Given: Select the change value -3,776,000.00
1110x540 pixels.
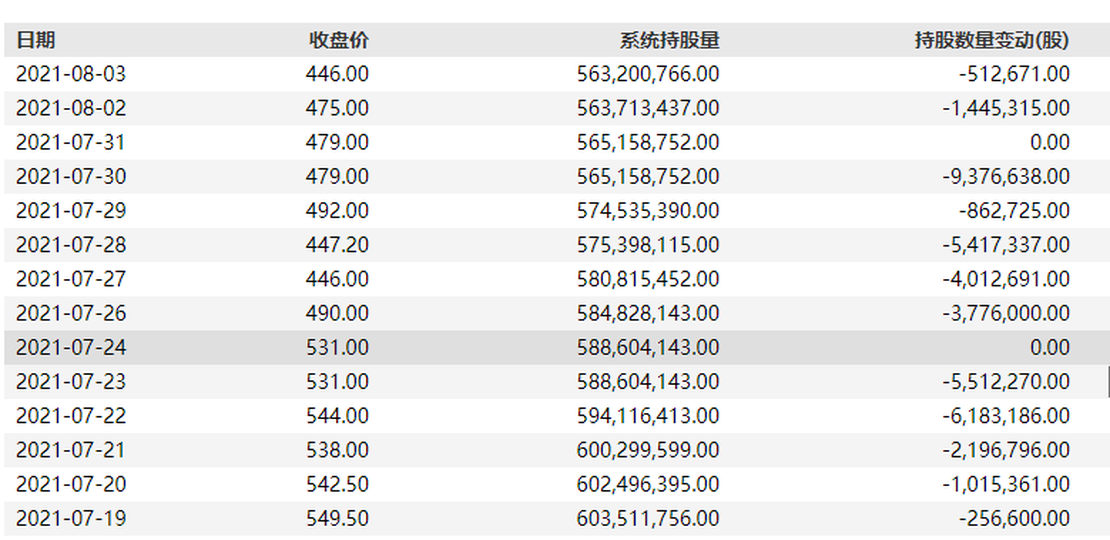Looking at the screenshot, I should point(1006,313).
